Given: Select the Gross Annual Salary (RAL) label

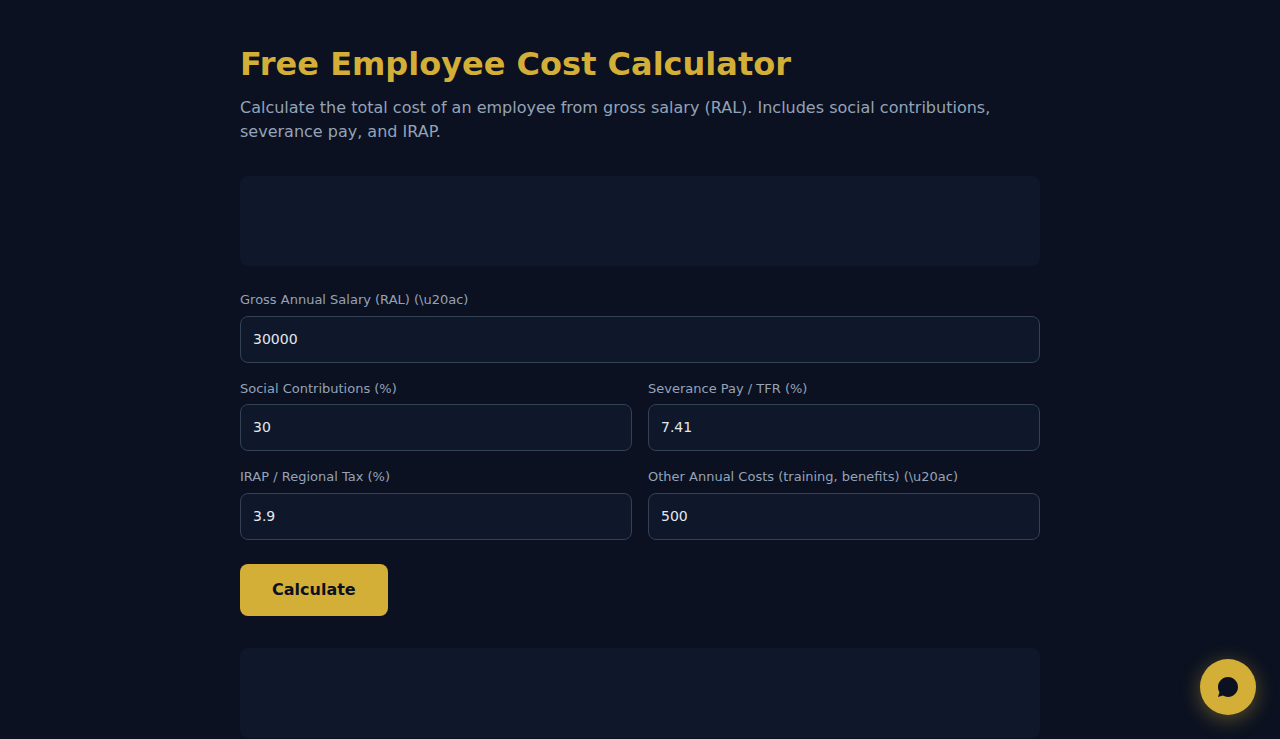Looking at the screenshot, I should tap(354, 300).
